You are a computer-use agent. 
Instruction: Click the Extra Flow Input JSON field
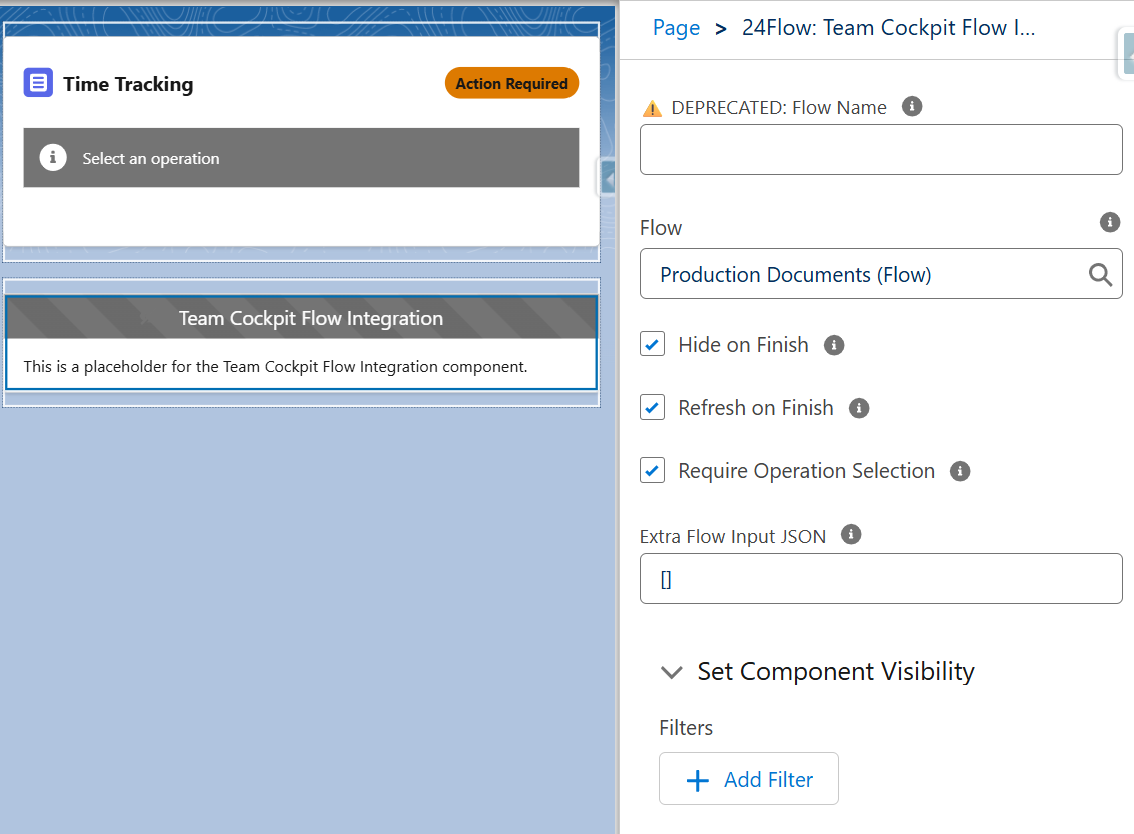click(881, 579)
